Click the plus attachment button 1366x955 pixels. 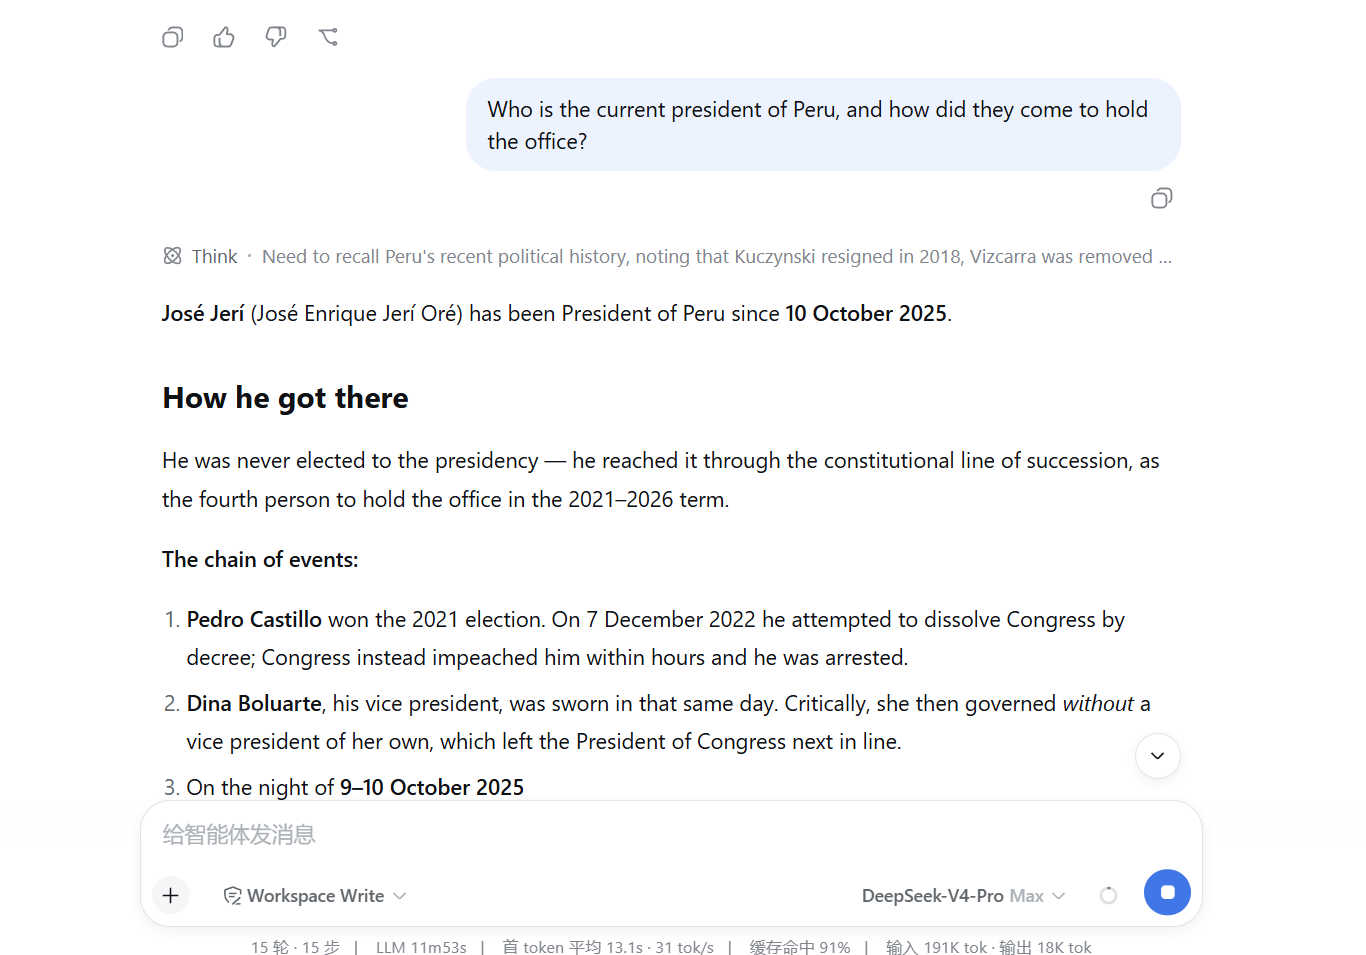click(x=171, y=895)
